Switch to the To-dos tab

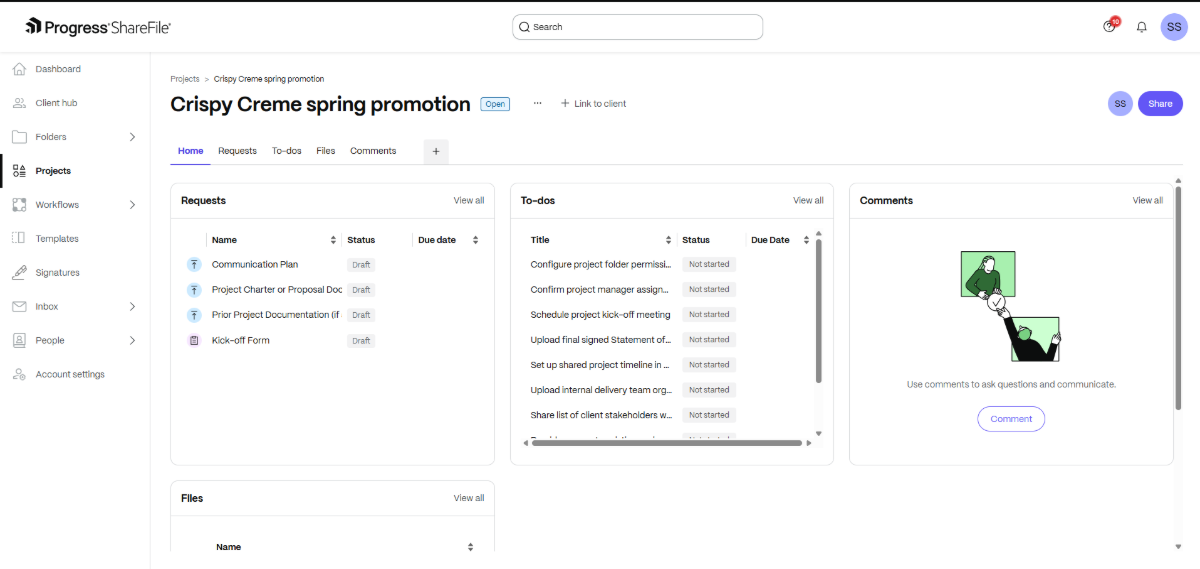[287, 151]
